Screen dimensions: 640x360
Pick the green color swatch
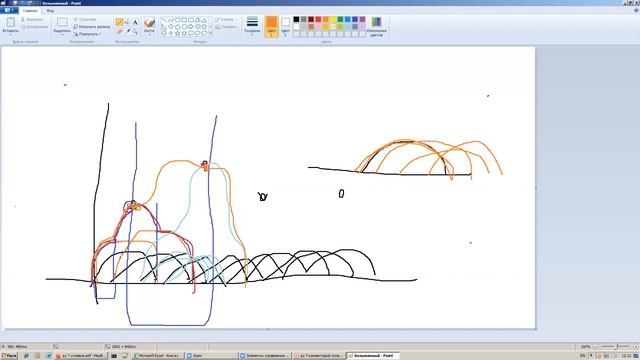[x=340, y=19]
